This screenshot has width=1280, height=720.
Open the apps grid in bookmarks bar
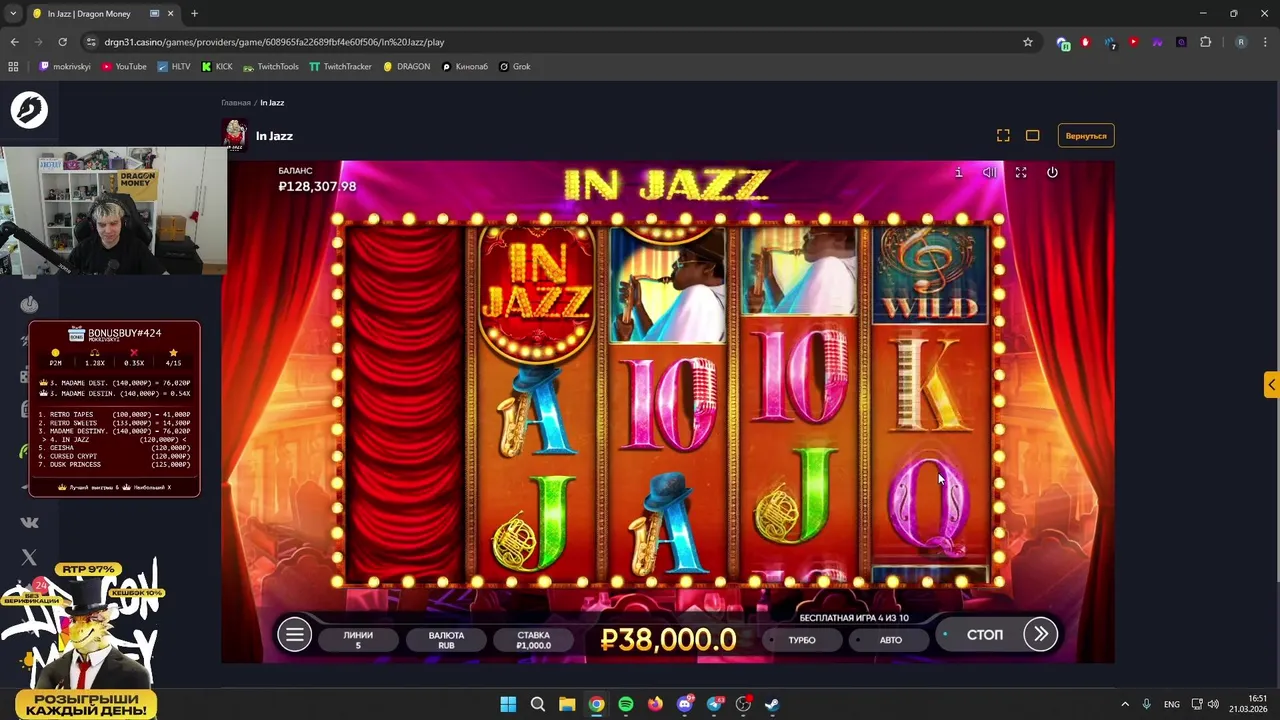point(13,67)
